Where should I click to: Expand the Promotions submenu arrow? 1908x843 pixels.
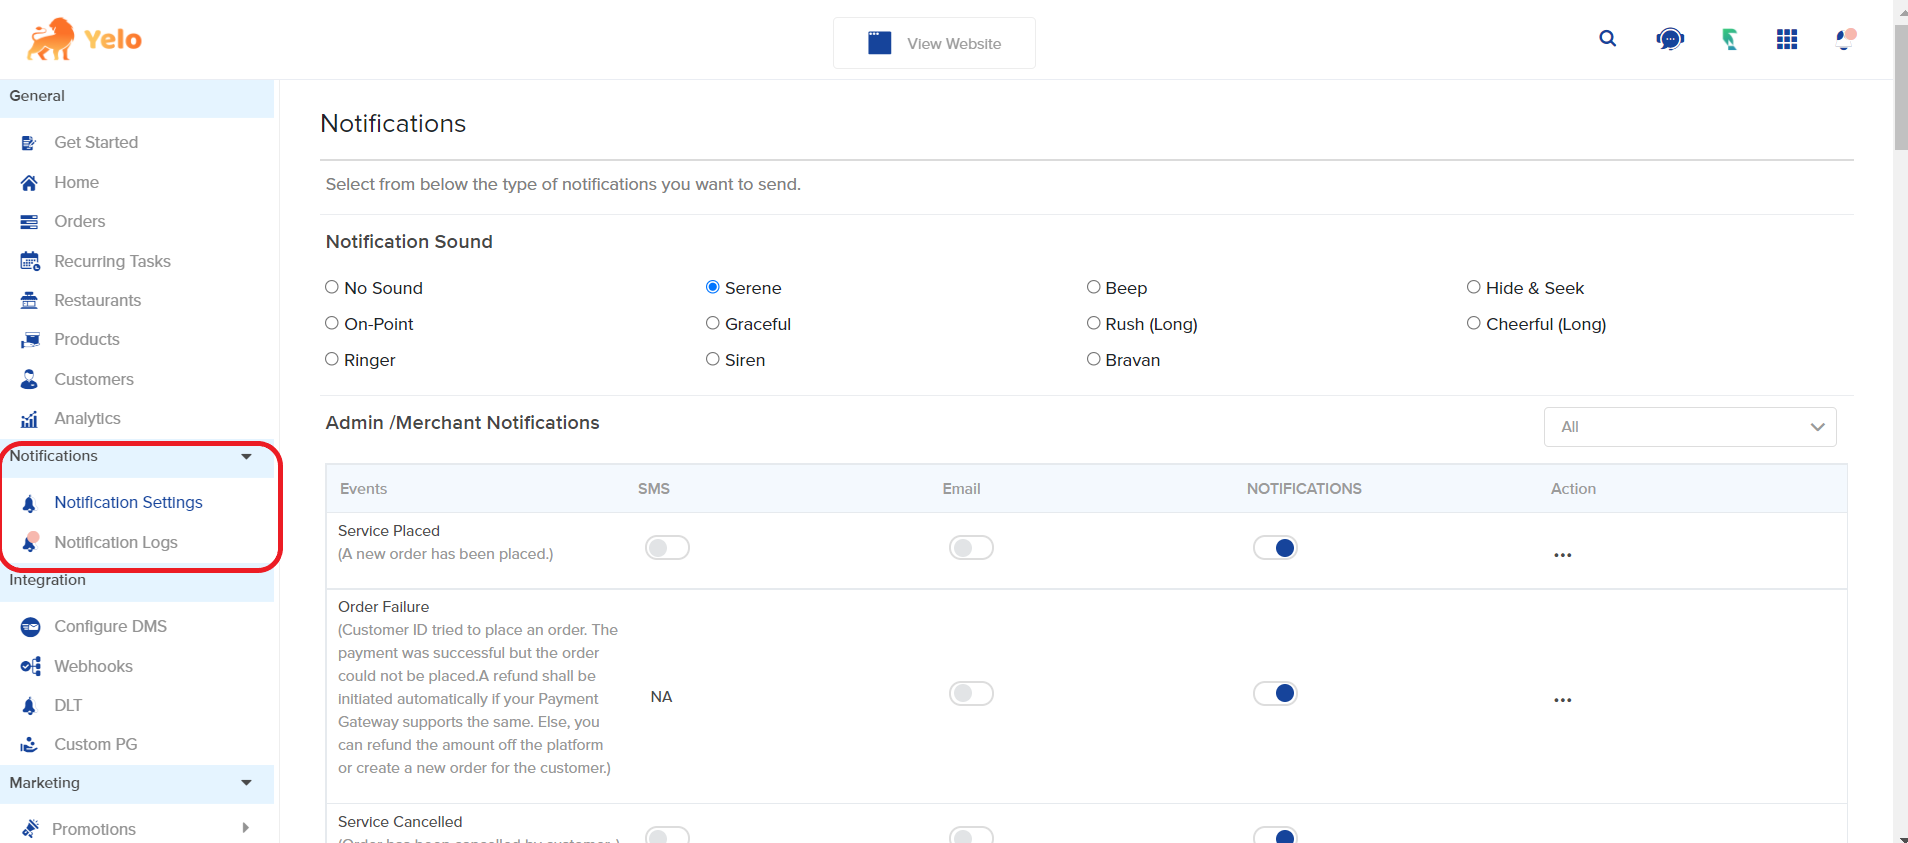(245, 828)
